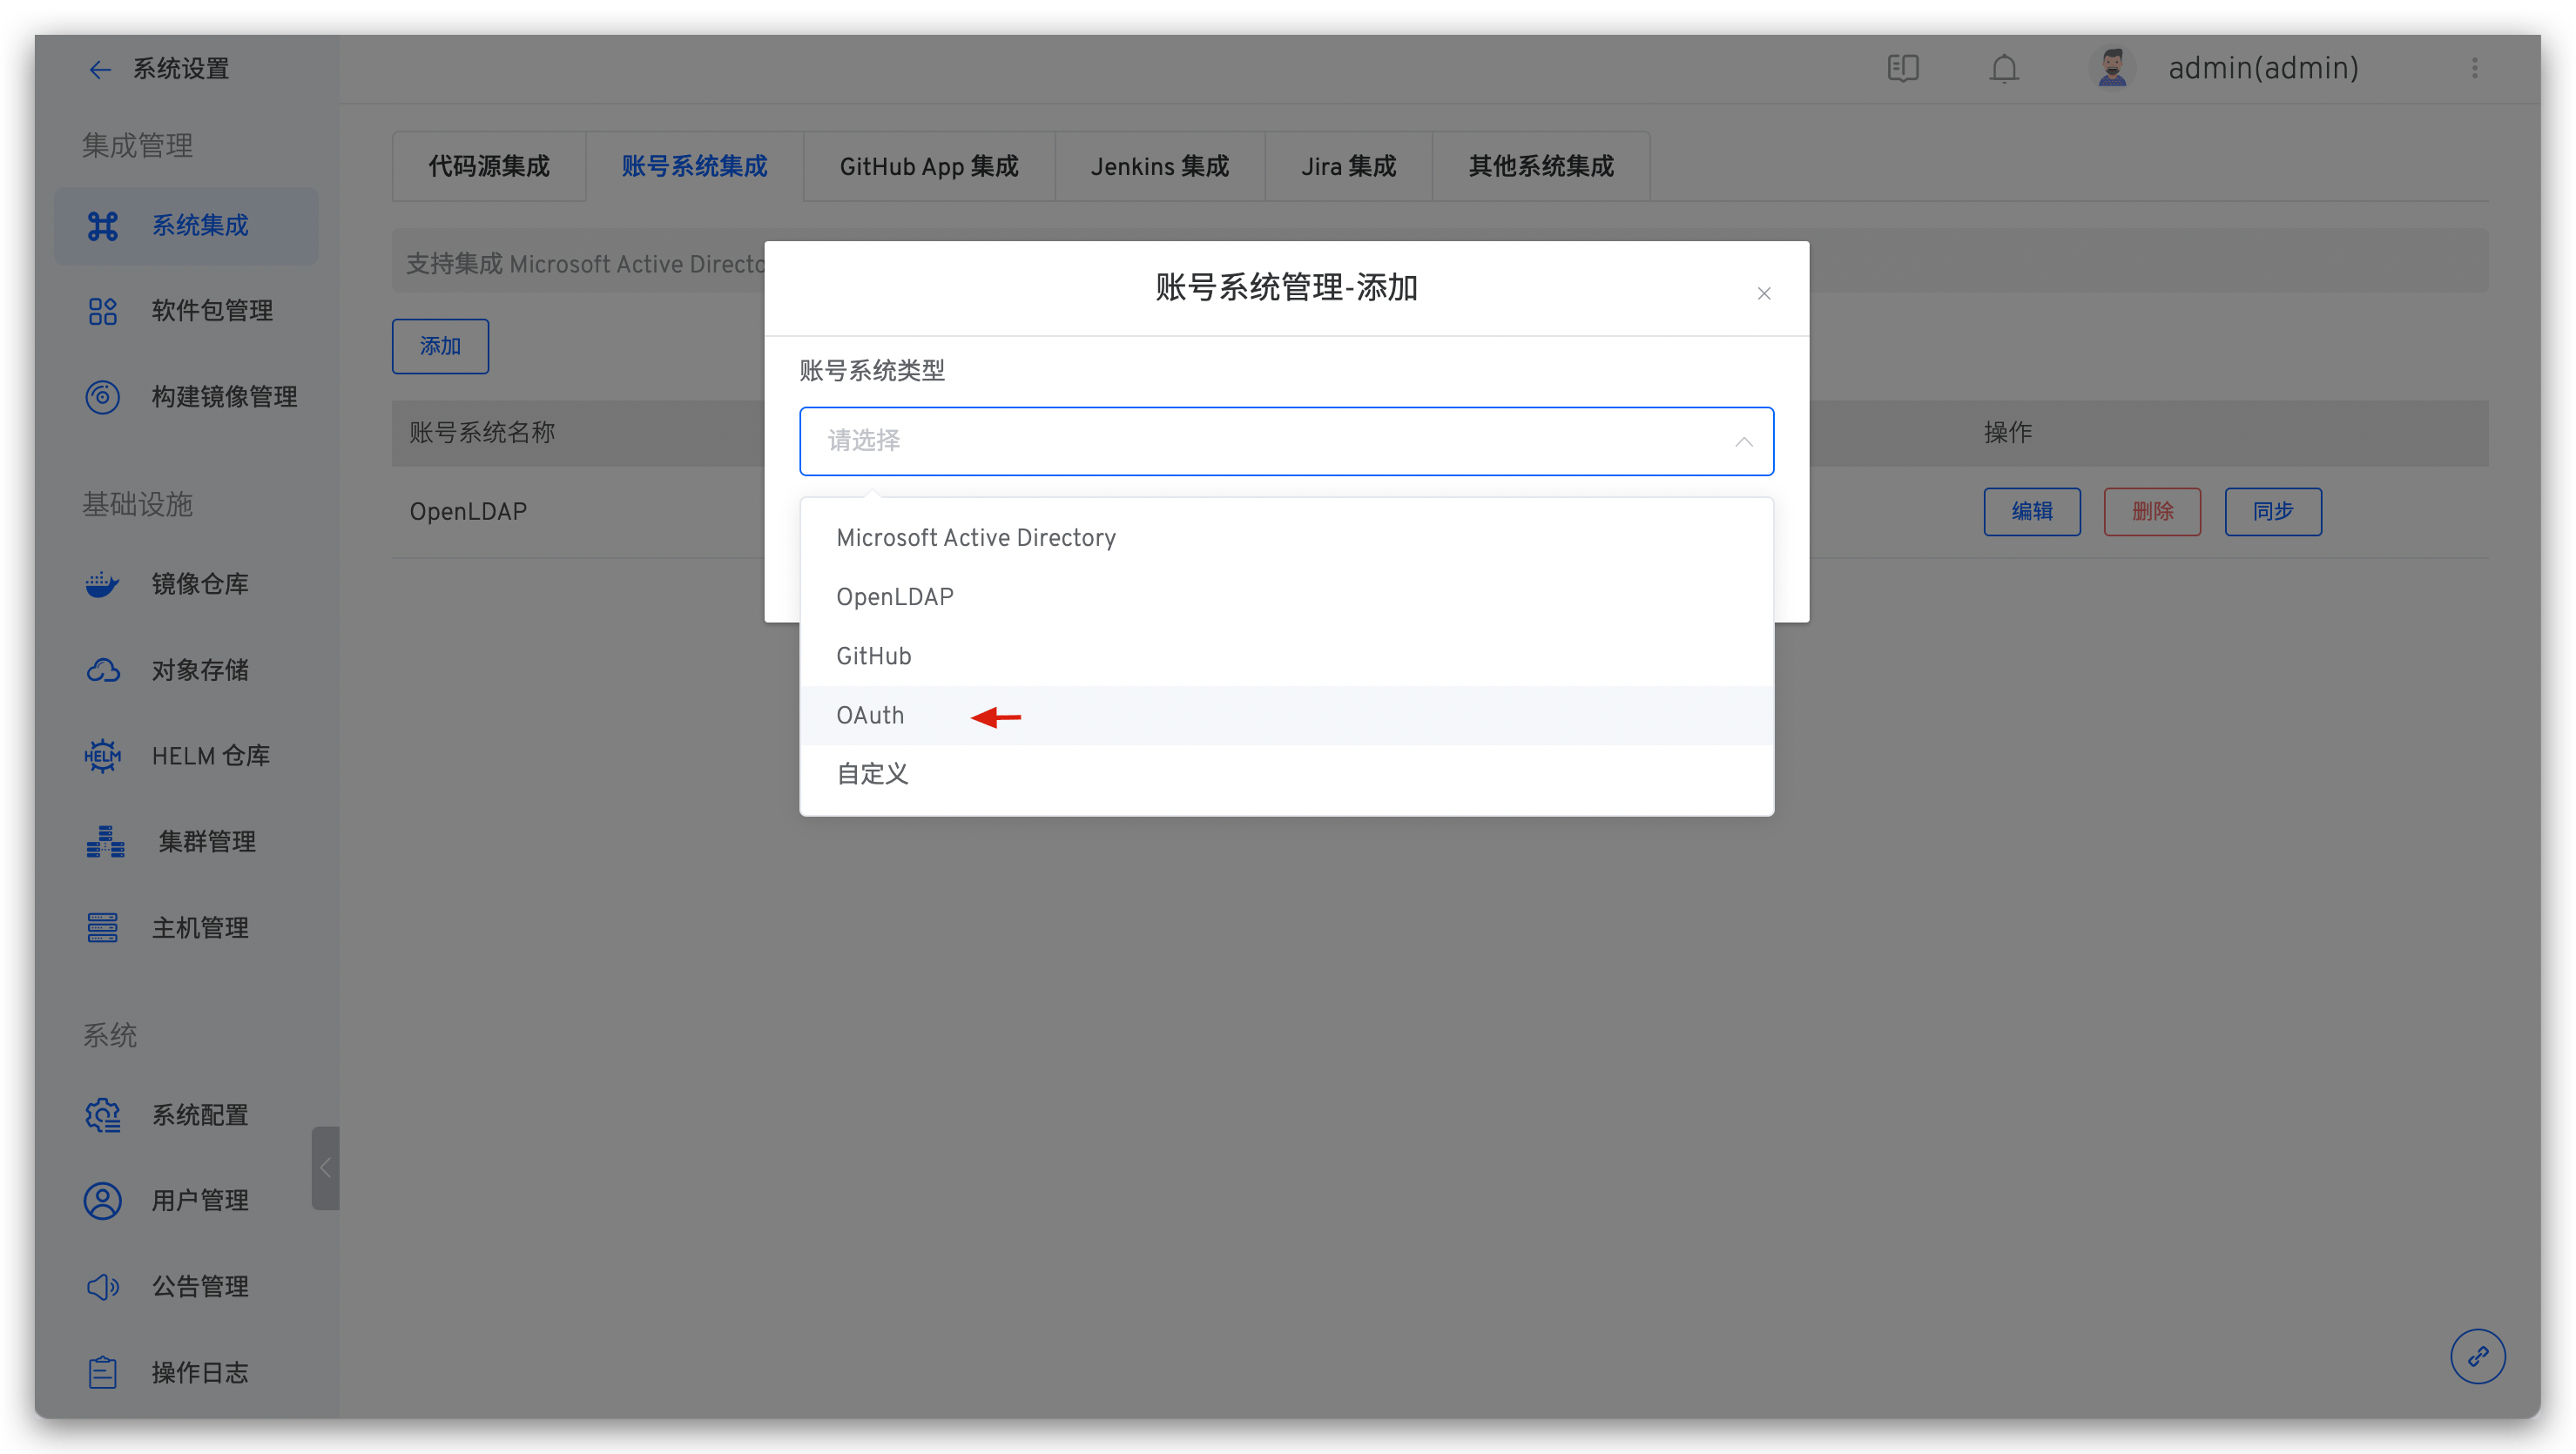2576x1454 pixels.
Task: Open HELM 仓库 in the sidebar
Action: (x=209, y=755)
